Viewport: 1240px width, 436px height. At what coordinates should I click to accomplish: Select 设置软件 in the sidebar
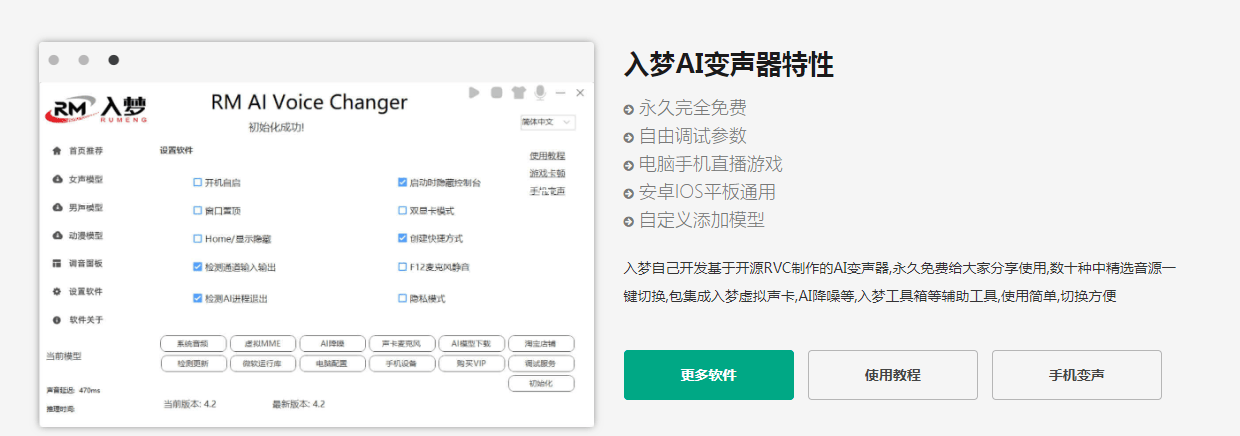tap(86, 291)
